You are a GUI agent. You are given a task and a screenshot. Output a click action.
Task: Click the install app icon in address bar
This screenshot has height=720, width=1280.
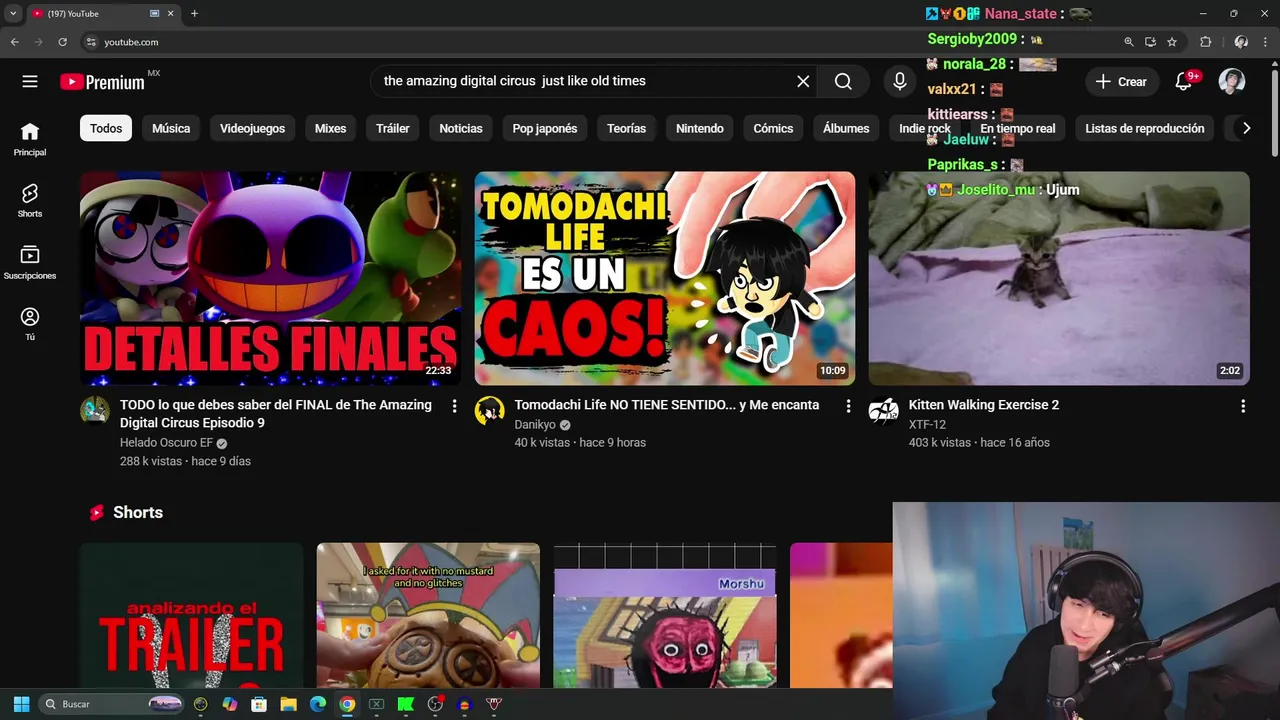[x=1150, y=42]
